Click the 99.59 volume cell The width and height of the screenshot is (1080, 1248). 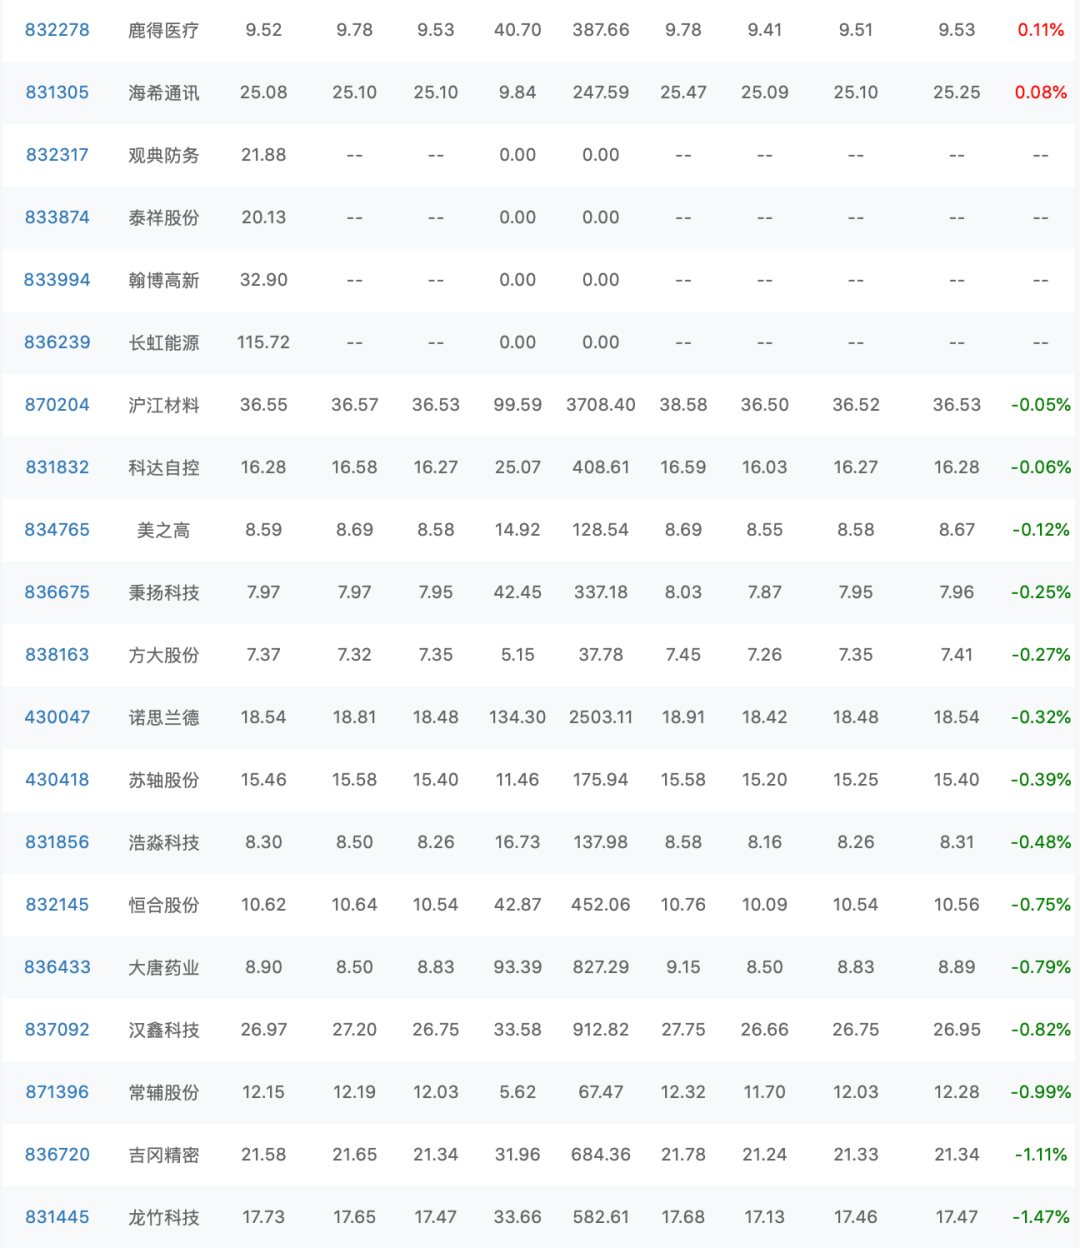point(518,405)
